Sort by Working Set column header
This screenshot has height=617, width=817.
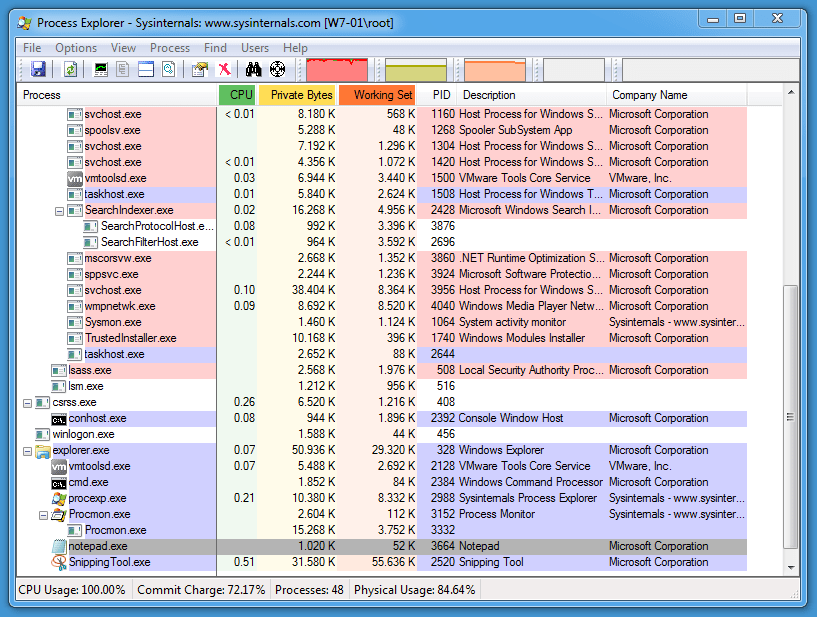coord(382,95)
